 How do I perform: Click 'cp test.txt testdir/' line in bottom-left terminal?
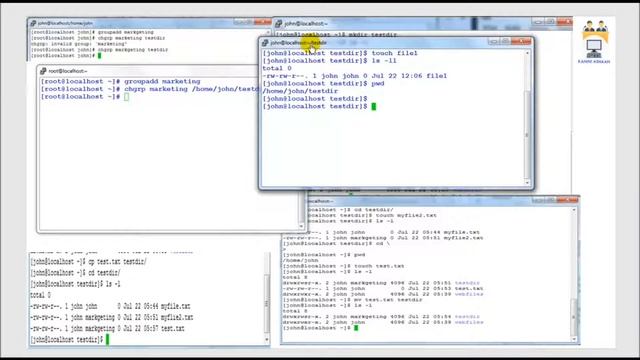(89, 262)
